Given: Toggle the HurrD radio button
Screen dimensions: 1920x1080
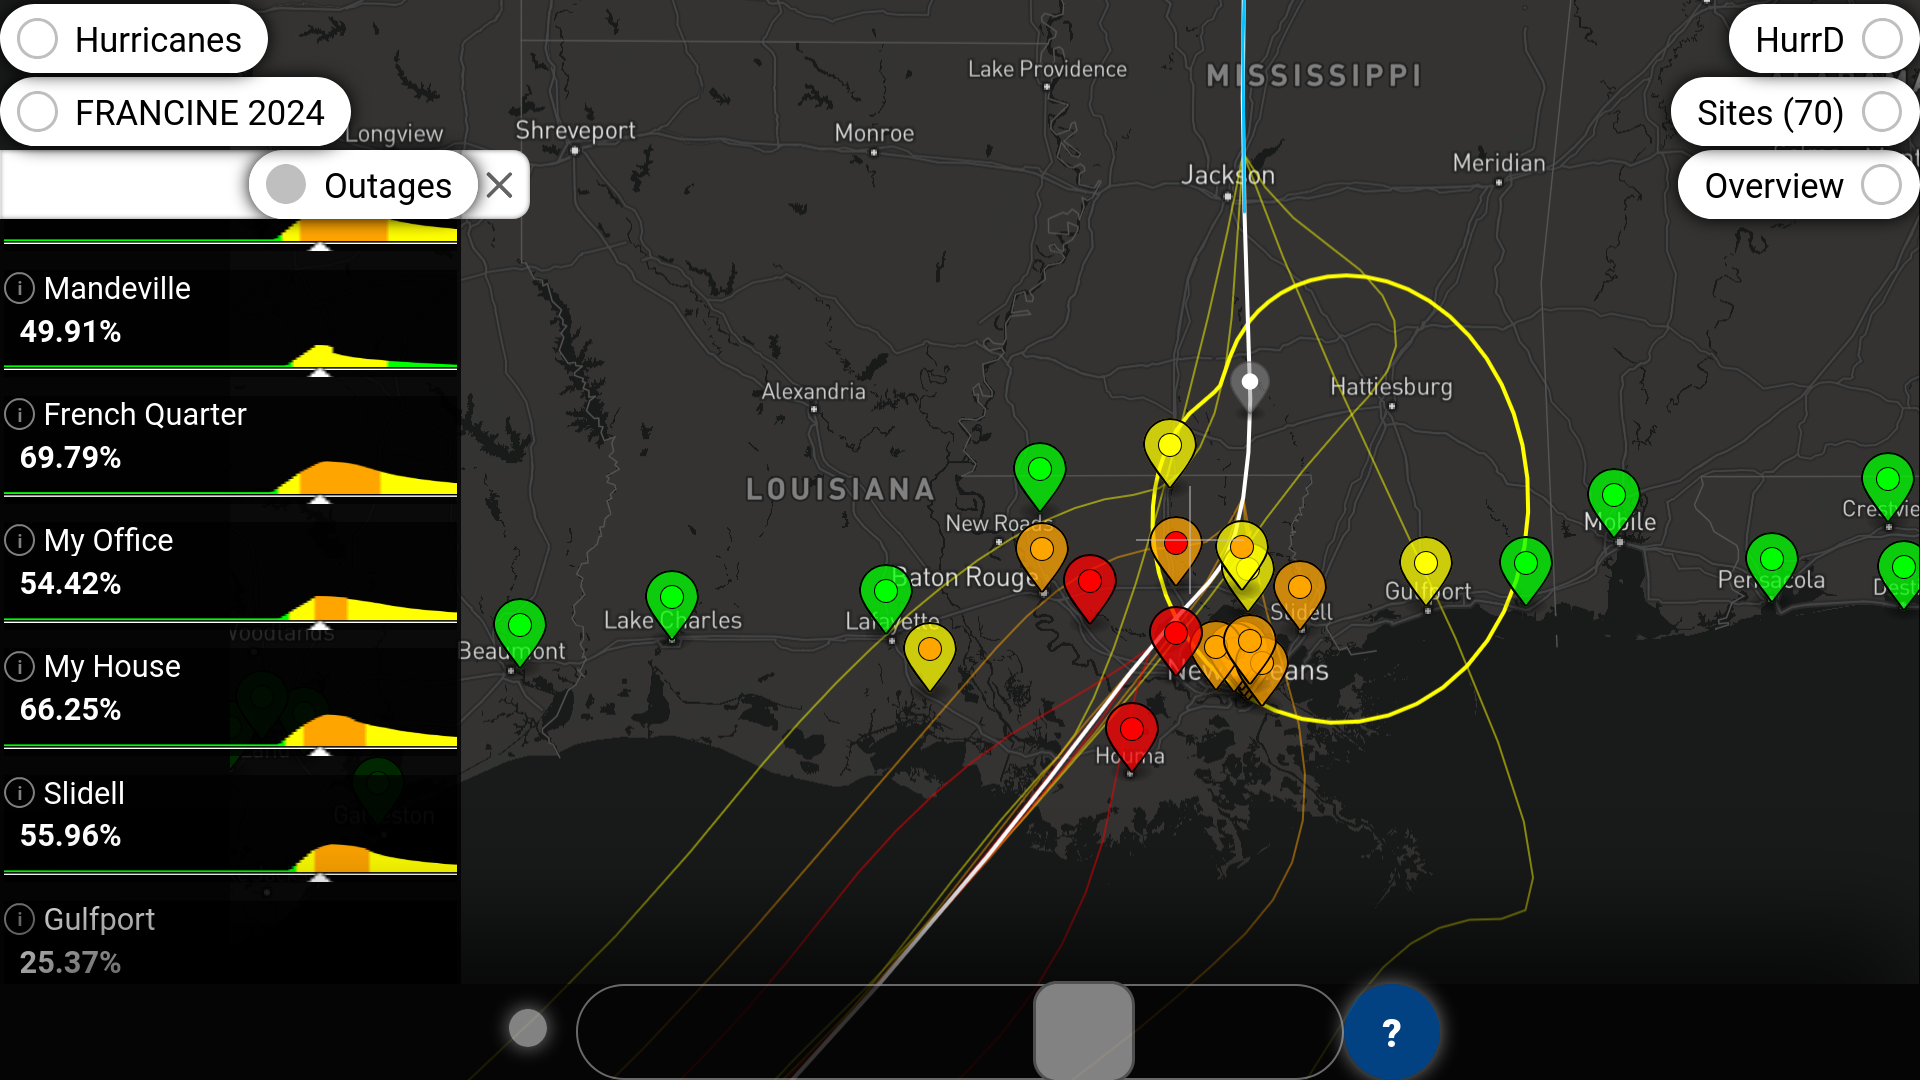Looking at the screenshot, I should click(x=1882, y=40).
